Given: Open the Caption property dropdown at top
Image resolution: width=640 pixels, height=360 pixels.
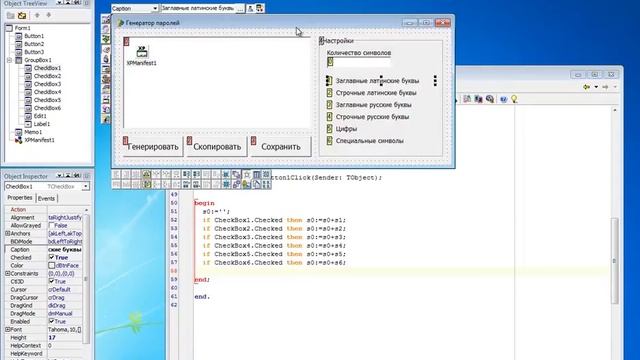Looking at the screenshot, I should pos(155,9).
